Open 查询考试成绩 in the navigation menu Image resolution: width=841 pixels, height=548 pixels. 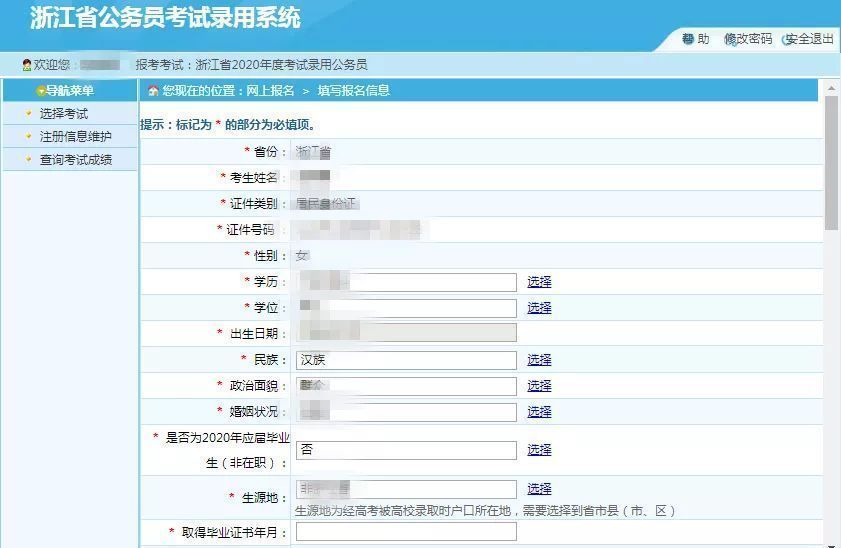[x=76, y=160]
